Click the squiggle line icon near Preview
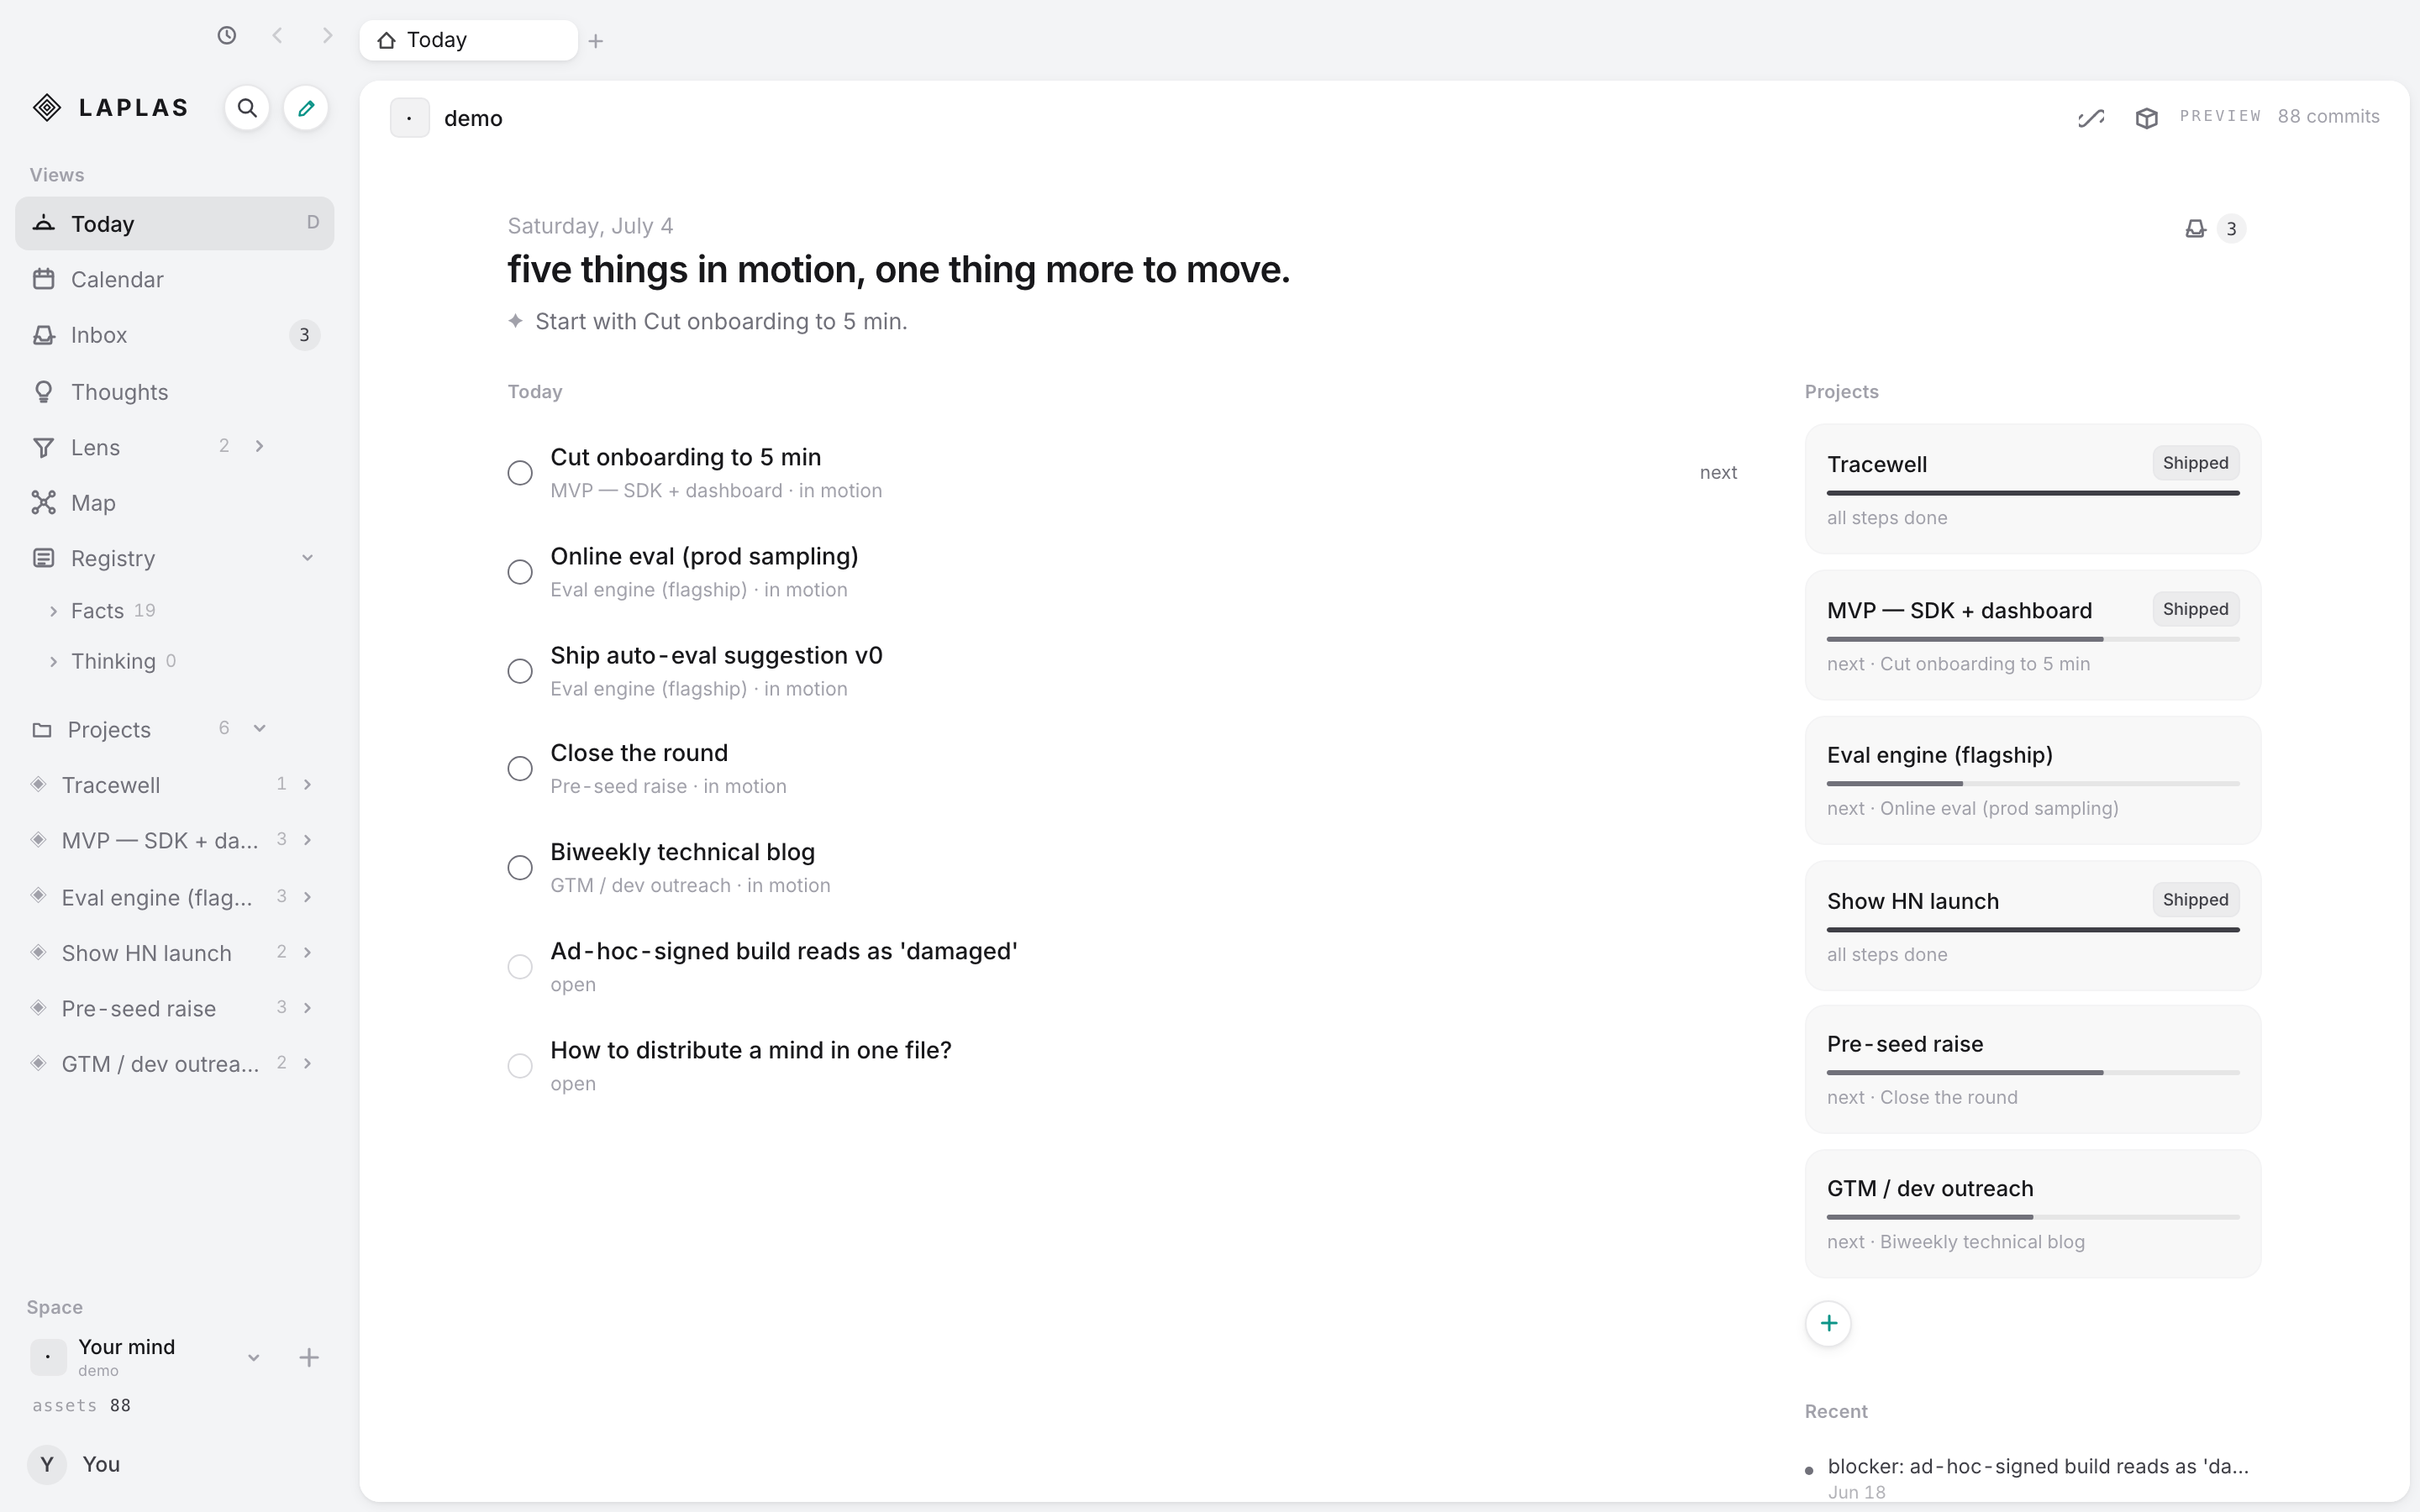 (2091, 118)
